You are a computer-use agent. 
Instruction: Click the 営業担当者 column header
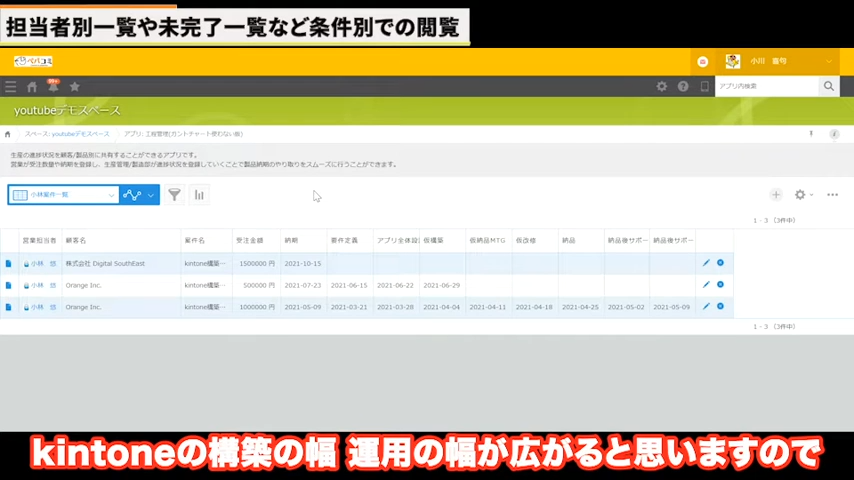tap(39, 240)
